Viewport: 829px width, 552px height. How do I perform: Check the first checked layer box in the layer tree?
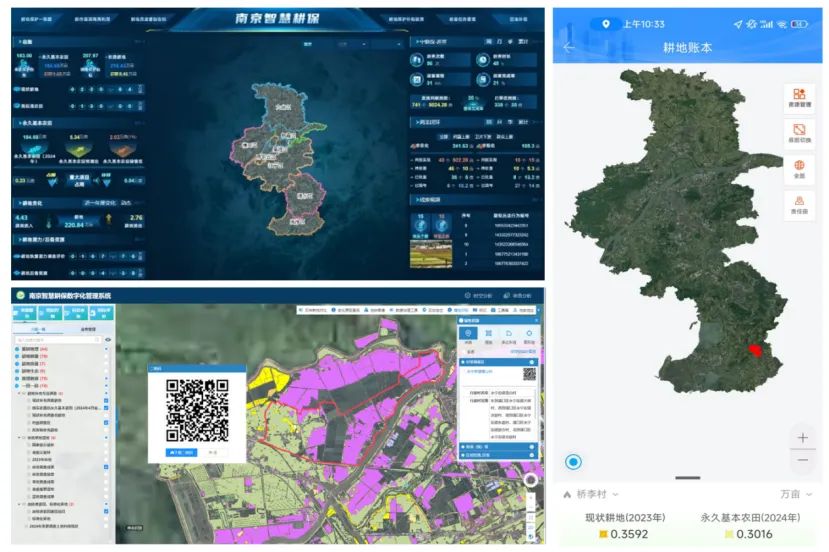click(x=106, y=401)
